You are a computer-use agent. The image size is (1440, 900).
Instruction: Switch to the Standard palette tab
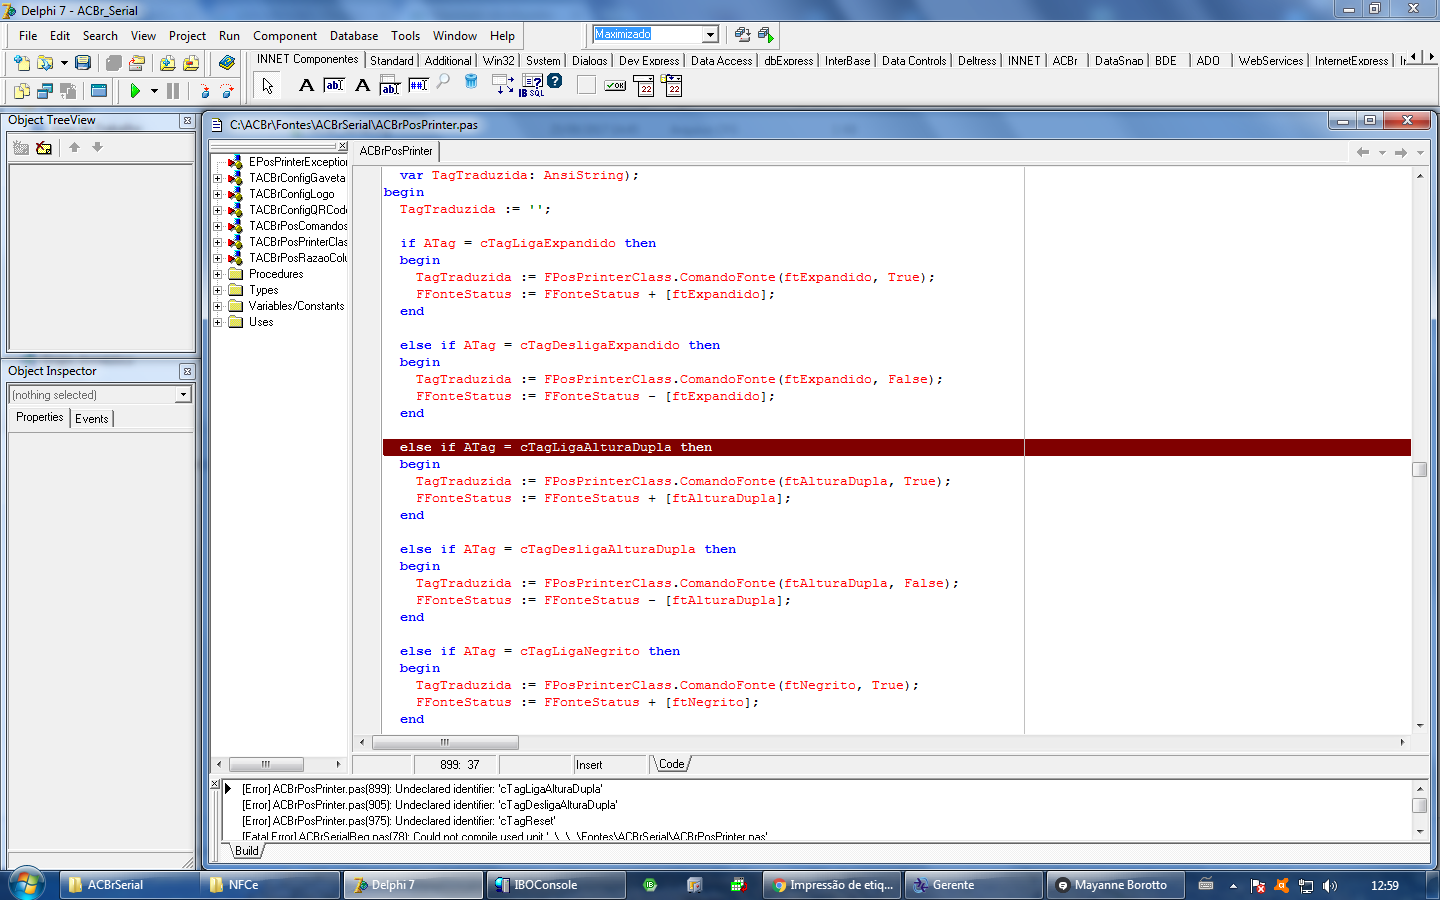coord(392,61)
